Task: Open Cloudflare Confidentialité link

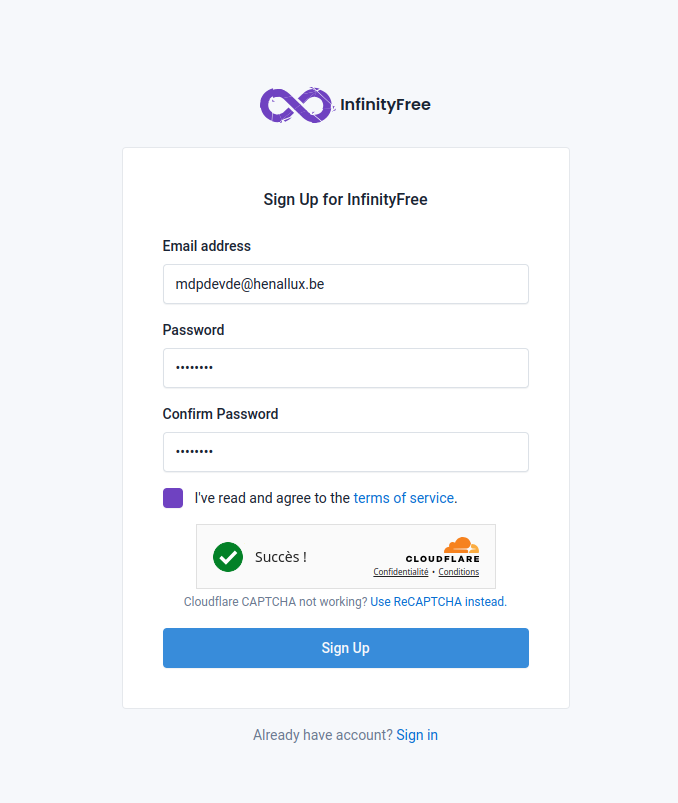Action: (x=401, y=572)
